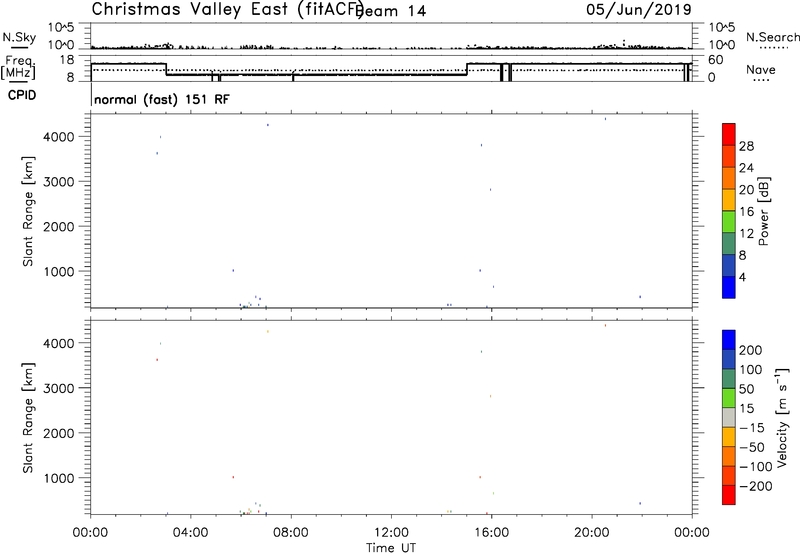
Task: Click the -15 label on Velocity colorbar
Action: [x=752, y=427]
